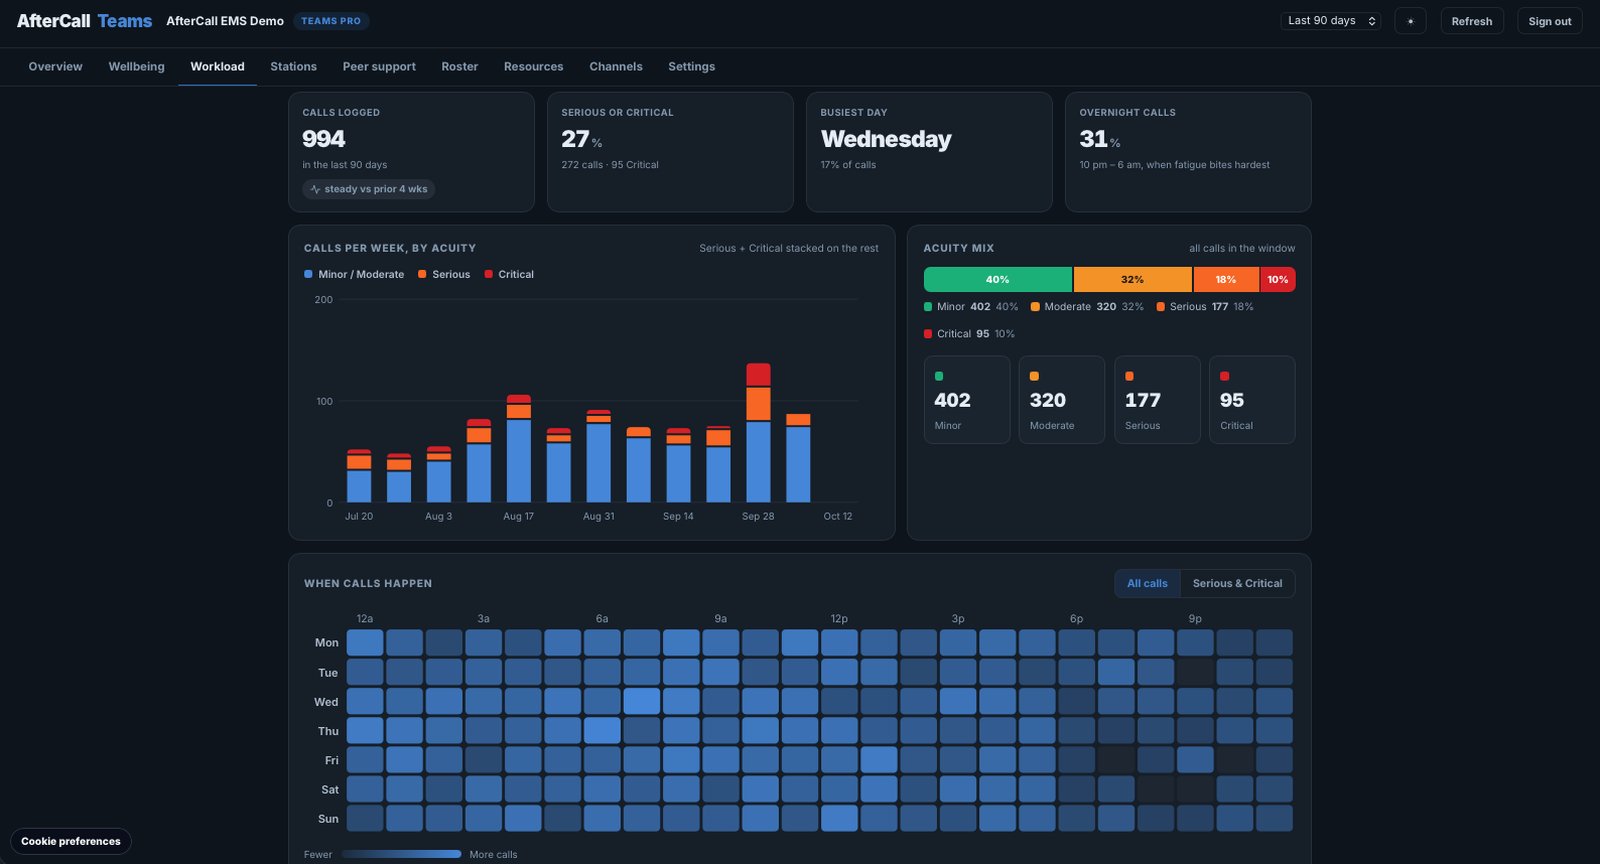Click the tallest bar in weekly calls chart

pos(758,433)
